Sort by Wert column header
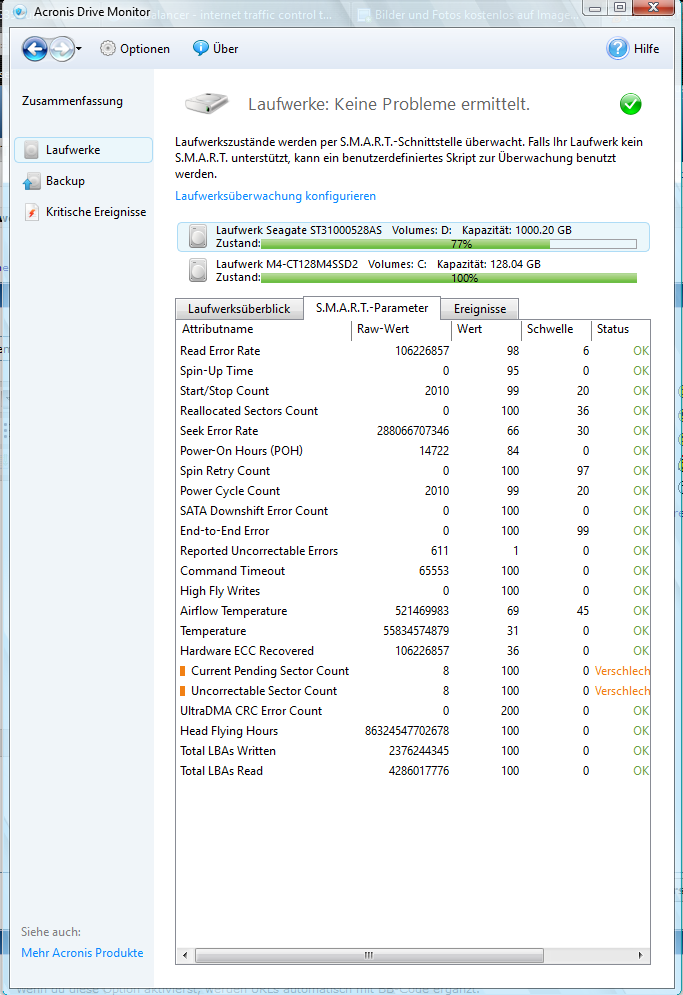Screen dimensions: 683x995 pos(486,329)
